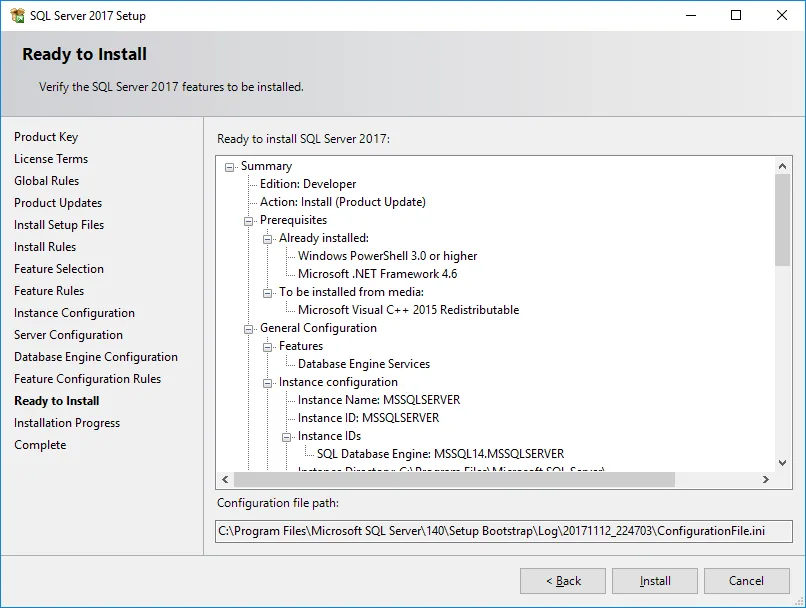Click the vertical scrollbar up arrow

point(782,165)
